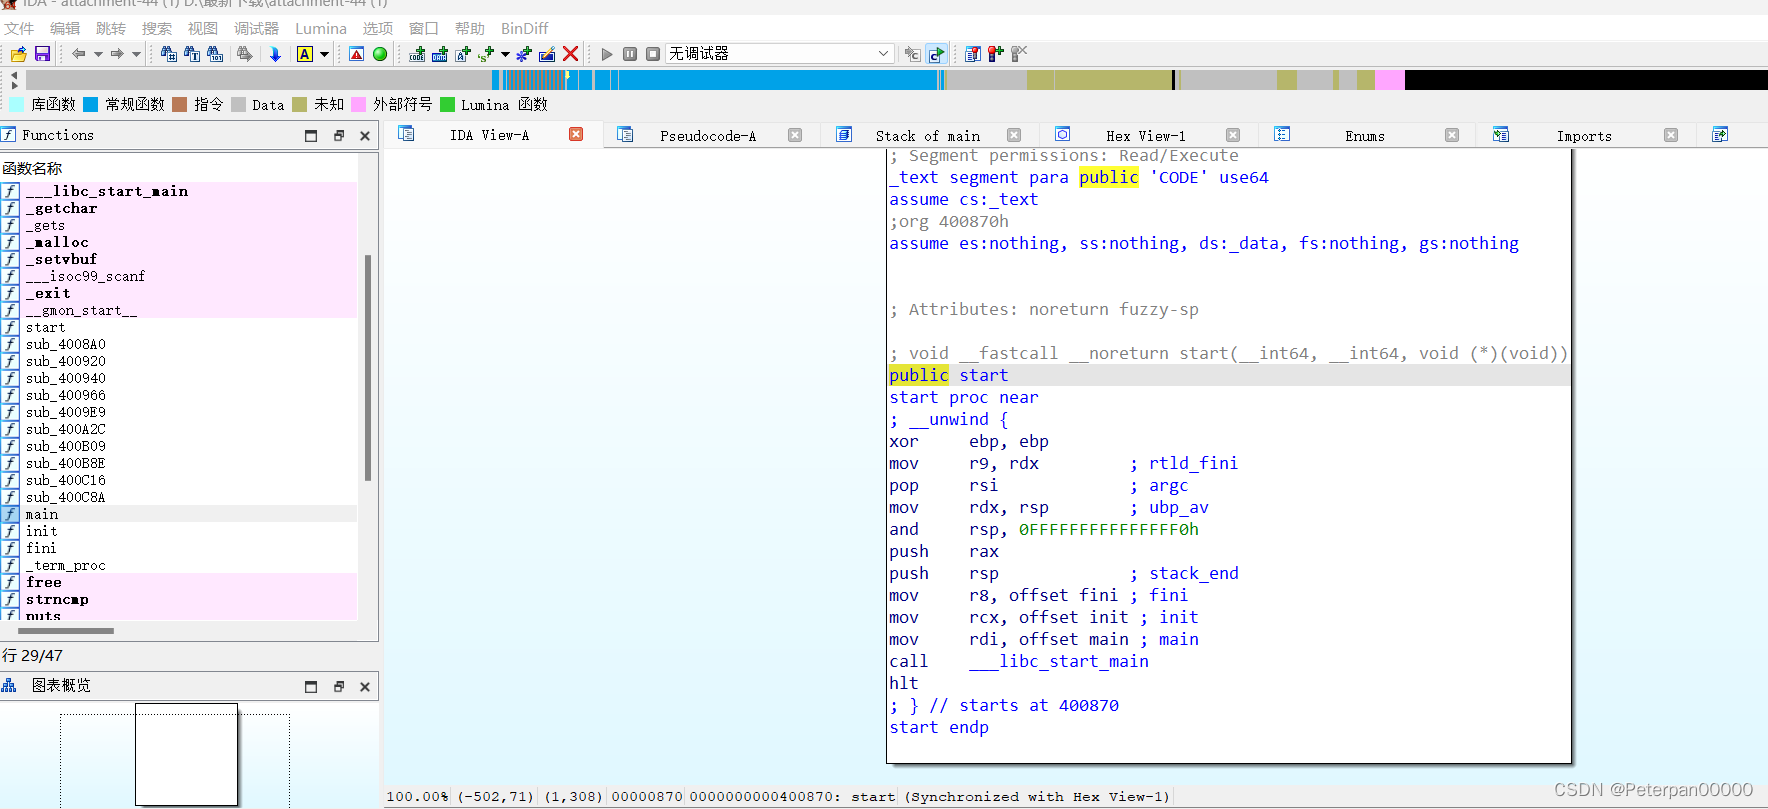The image size is (1768, 809).
Task: Click the red X delete toolbar icon
Action: (x=570, y=54)
